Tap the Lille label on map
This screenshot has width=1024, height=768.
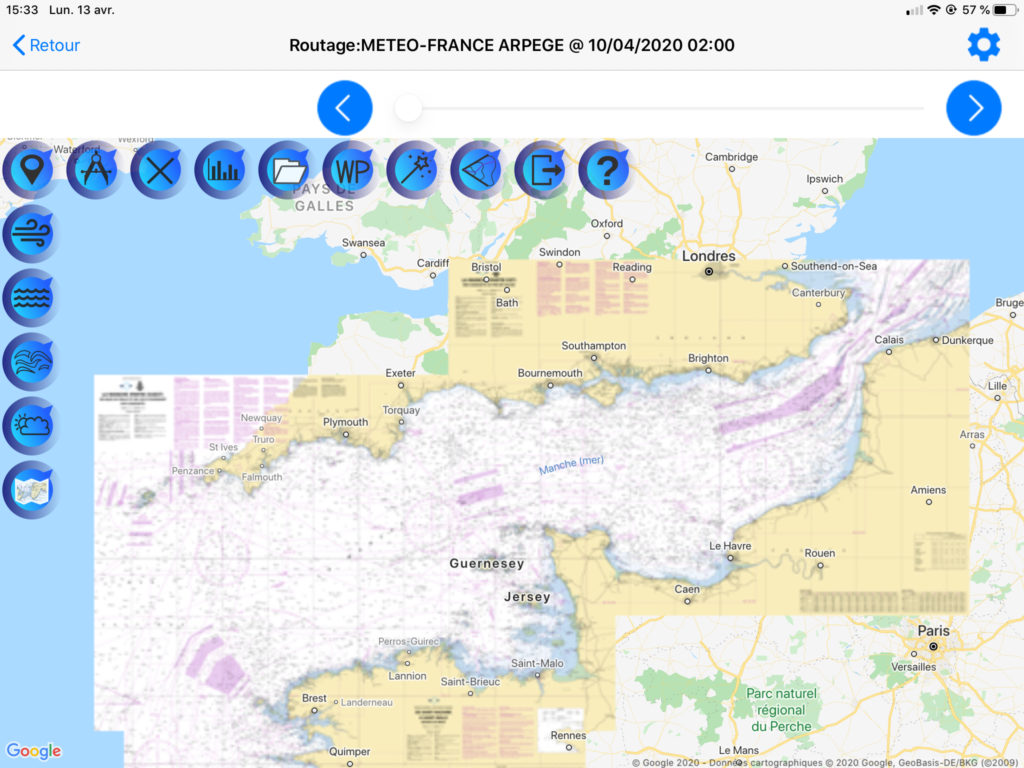point(997,386)
